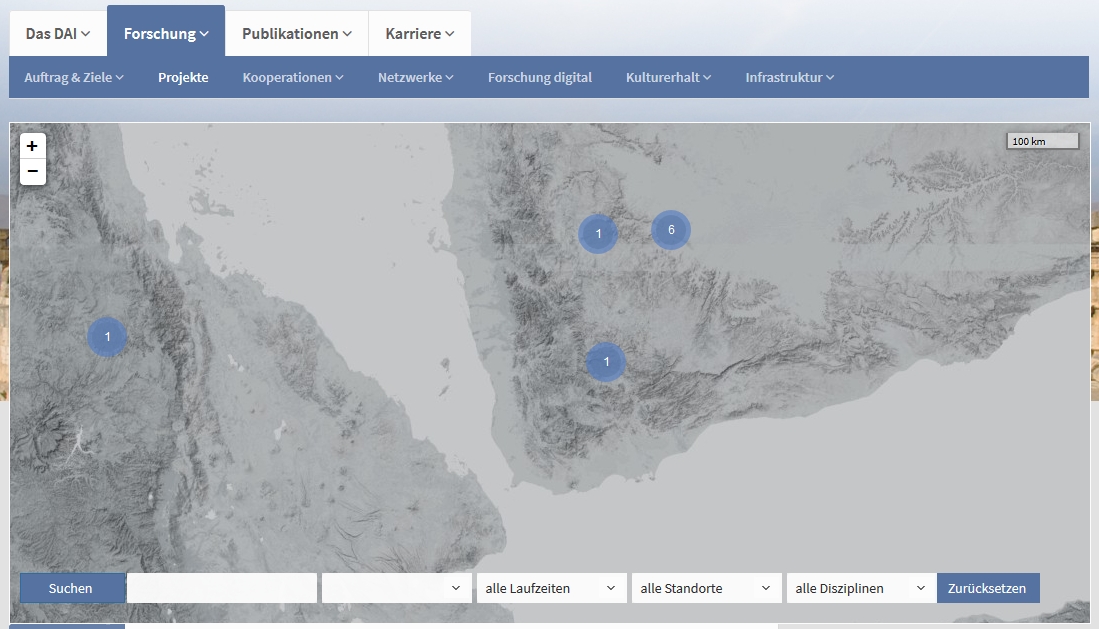Open the Kulturerhalt submenu
The image size is (1099, 629).
pos(669,77)
